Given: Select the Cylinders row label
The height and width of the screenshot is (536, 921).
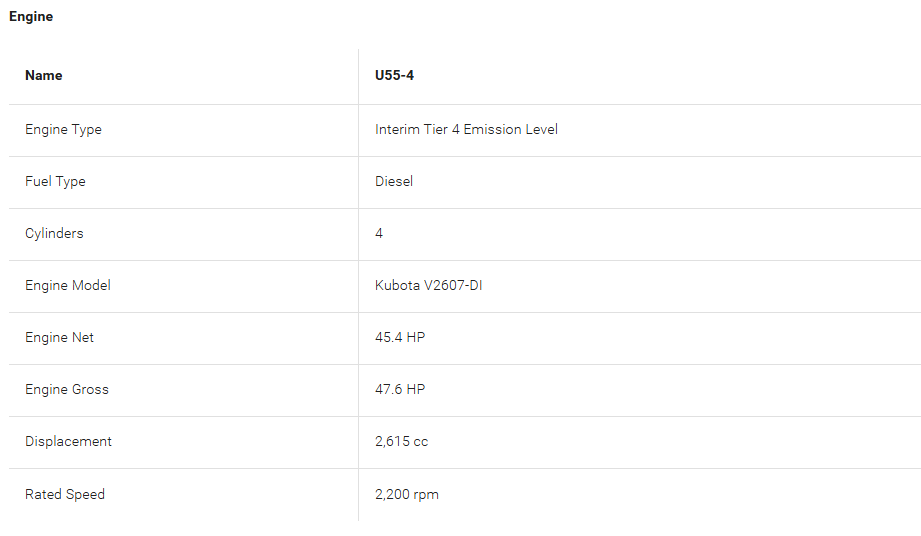Looking at the screenshot, I should coord(54,234).
